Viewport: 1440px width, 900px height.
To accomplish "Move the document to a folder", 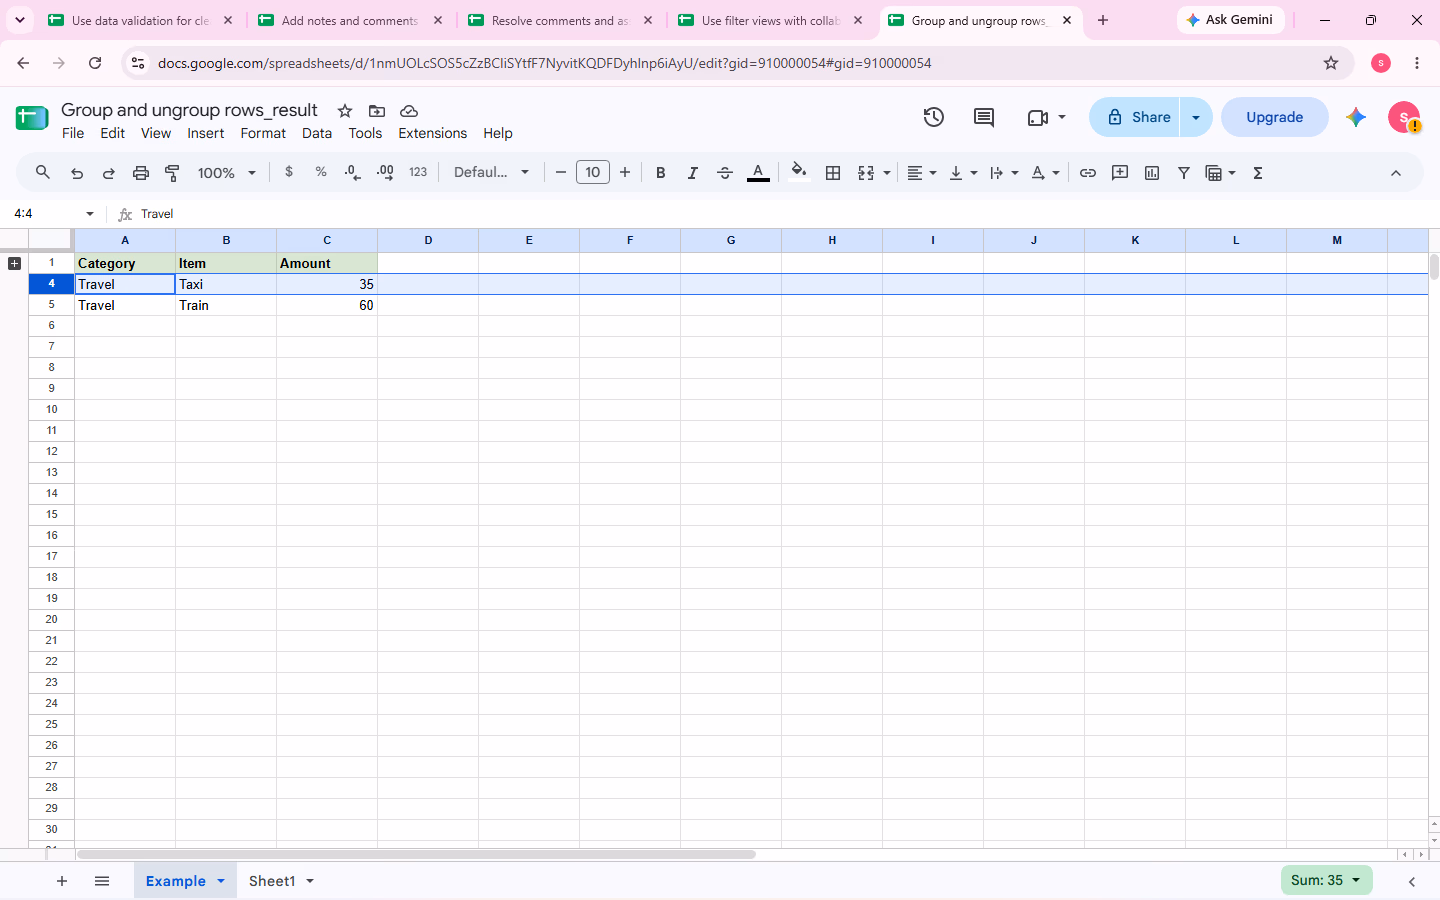I will [377, 111].
